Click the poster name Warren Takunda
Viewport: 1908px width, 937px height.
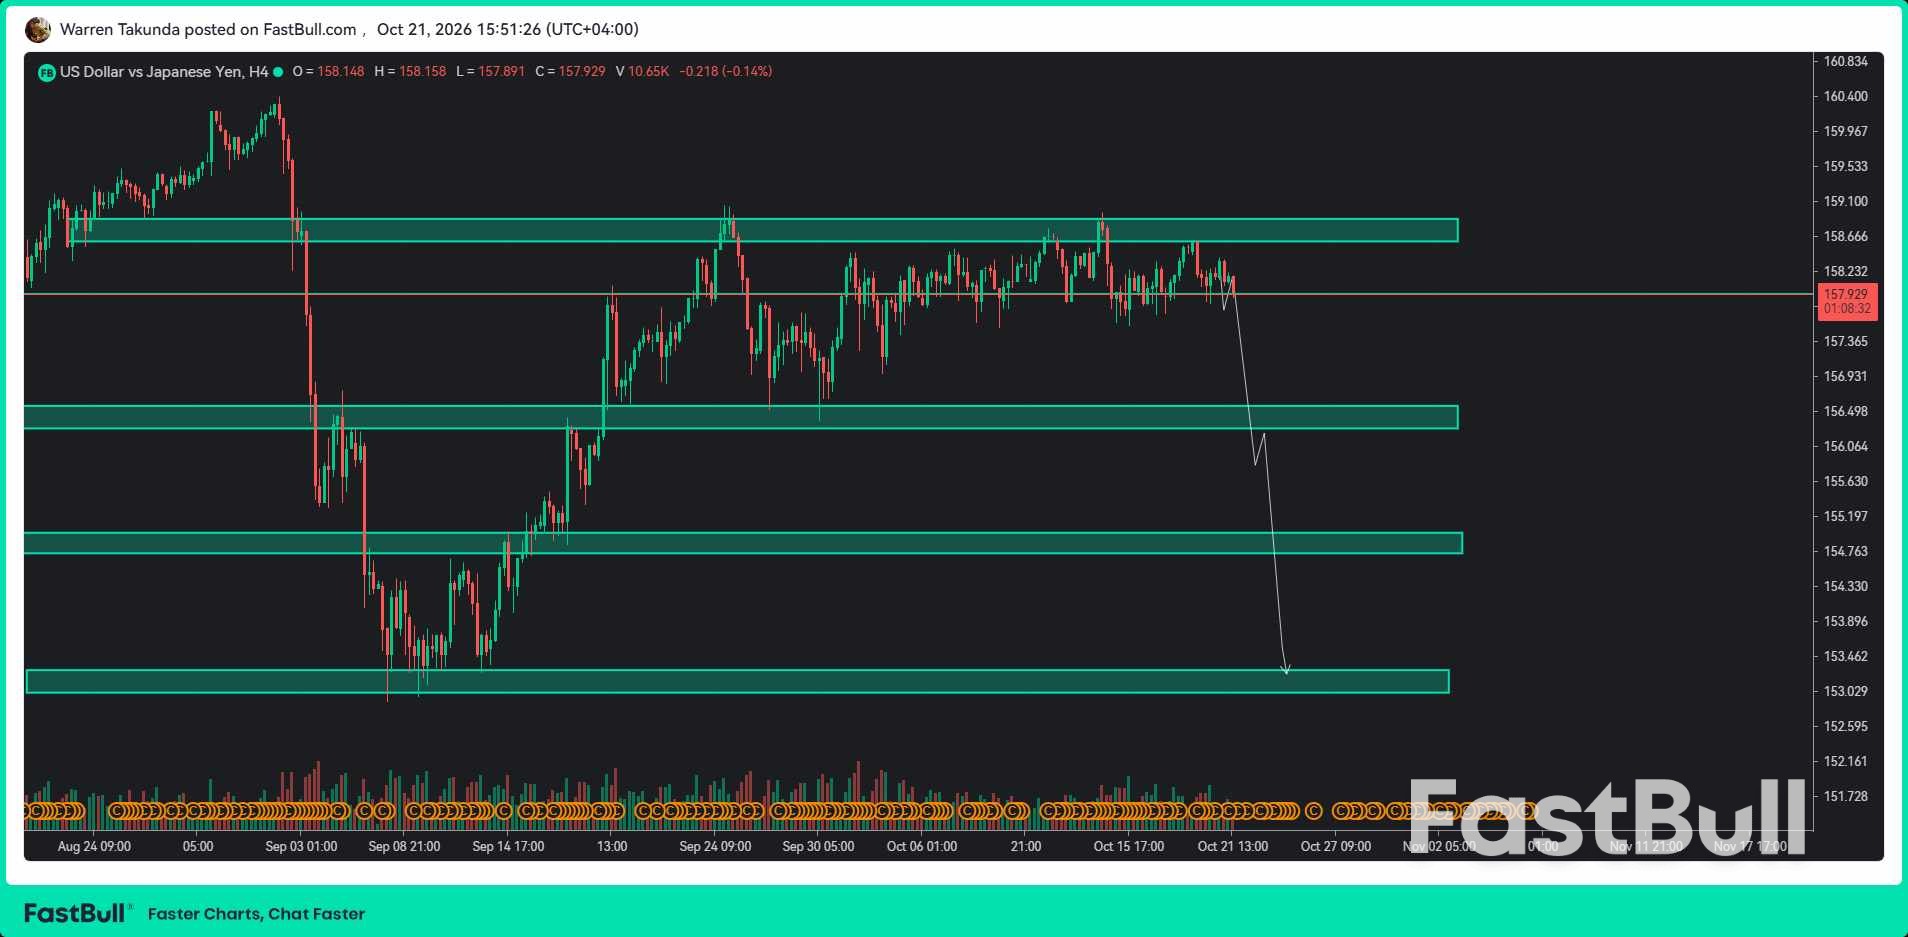click(120, 29)
